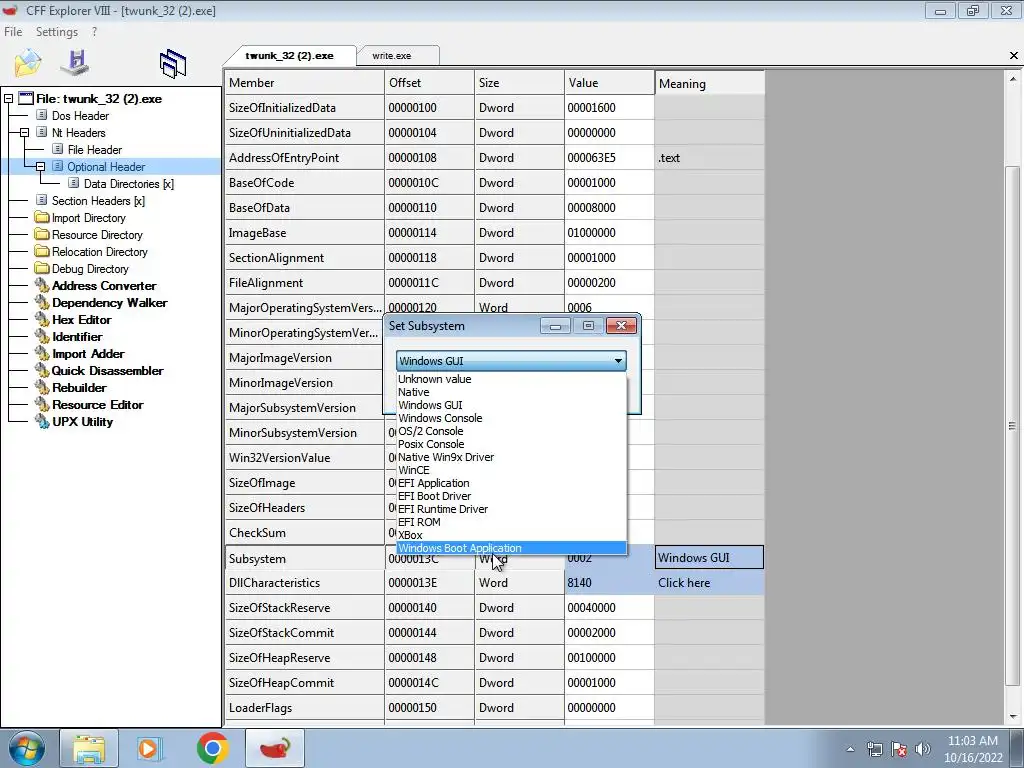Click the Import Directory folder icon

(x=42, y=217)
